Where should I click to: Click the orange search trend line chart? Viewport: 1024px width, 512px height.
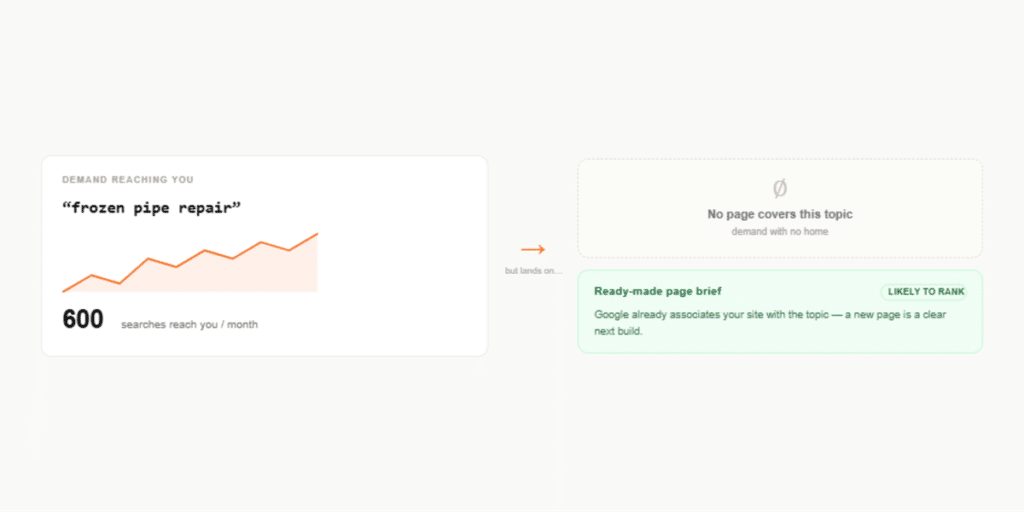tap(190, 263)
